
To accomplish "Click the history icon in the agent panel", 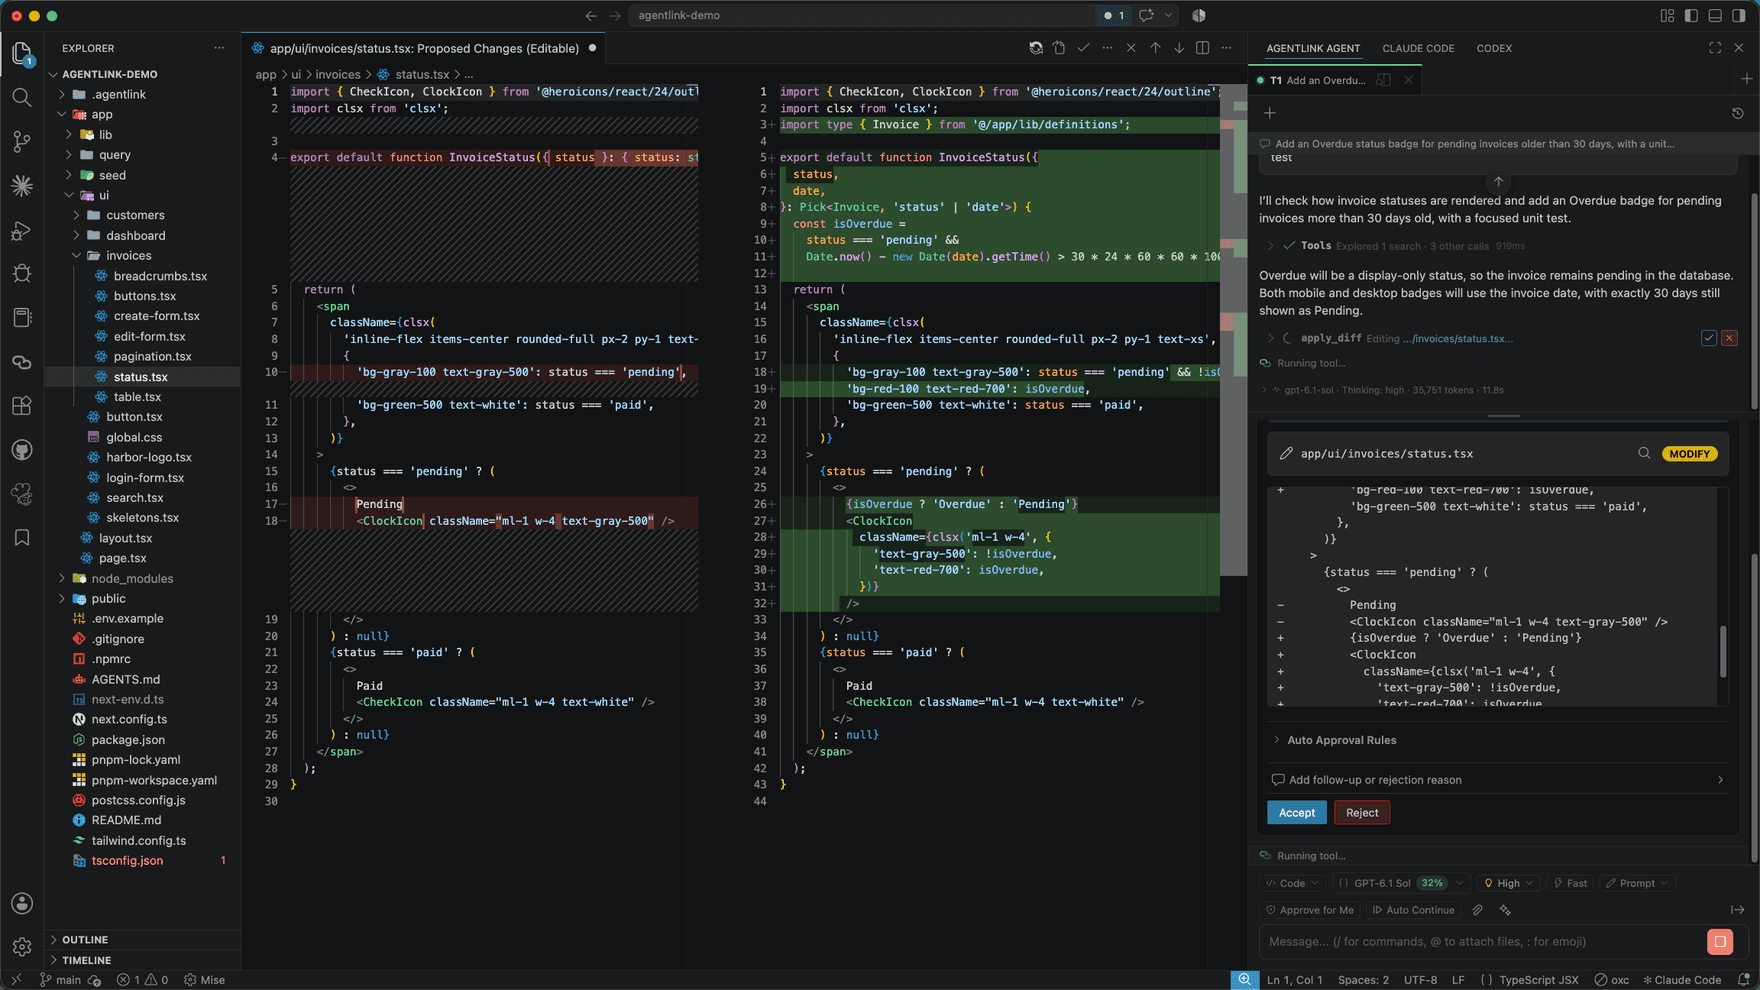I will [x=1738, y=113].
